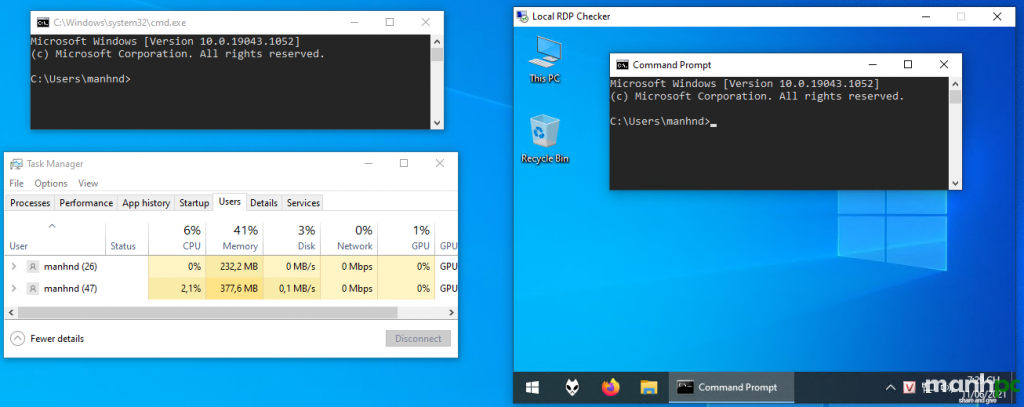Launch Firefox from the remote taskbar

tap(610, 387)
